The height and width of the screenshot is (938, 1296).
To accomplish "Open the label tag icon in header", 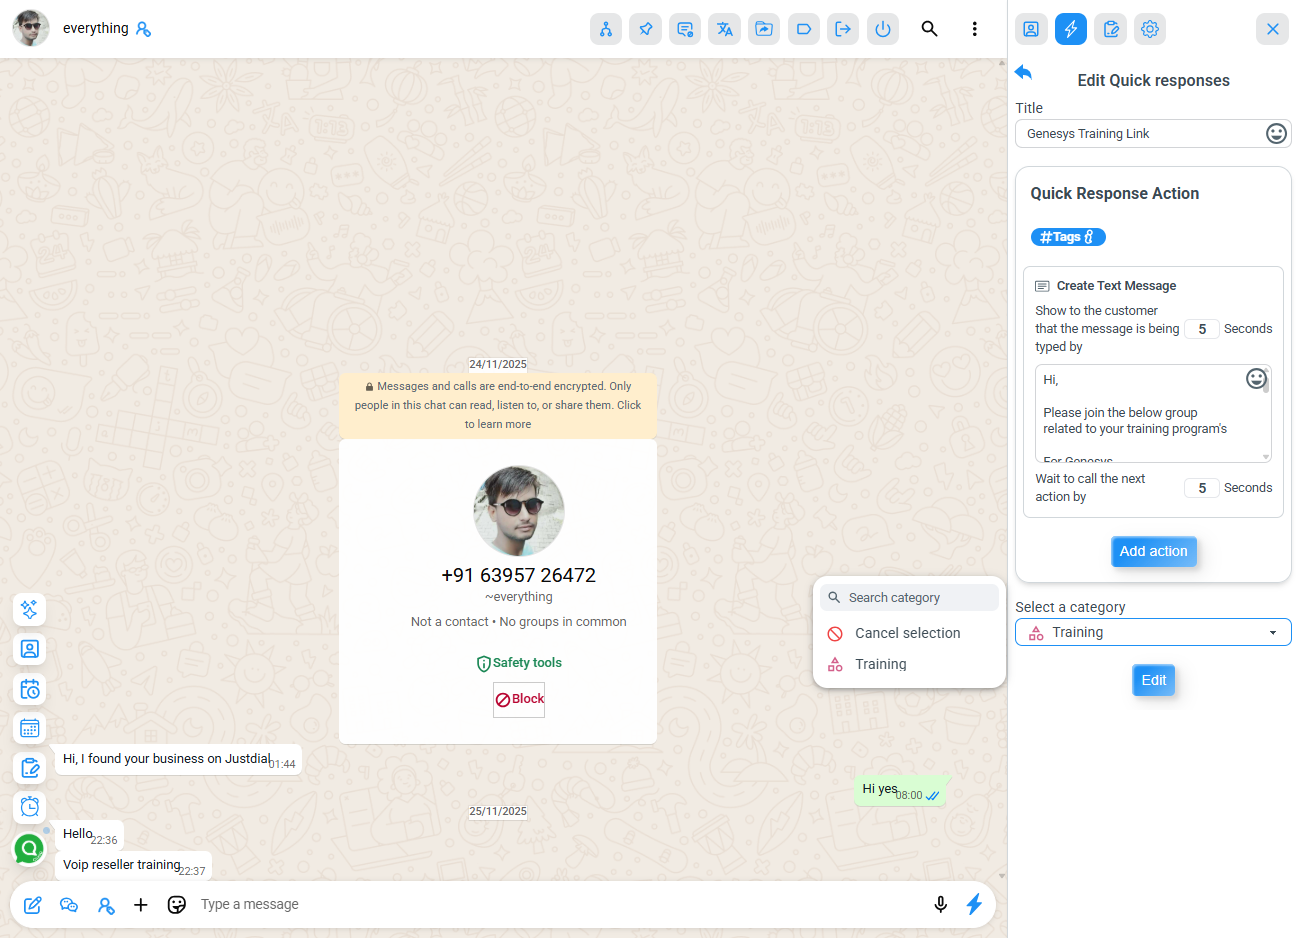I will pos(803,29).
